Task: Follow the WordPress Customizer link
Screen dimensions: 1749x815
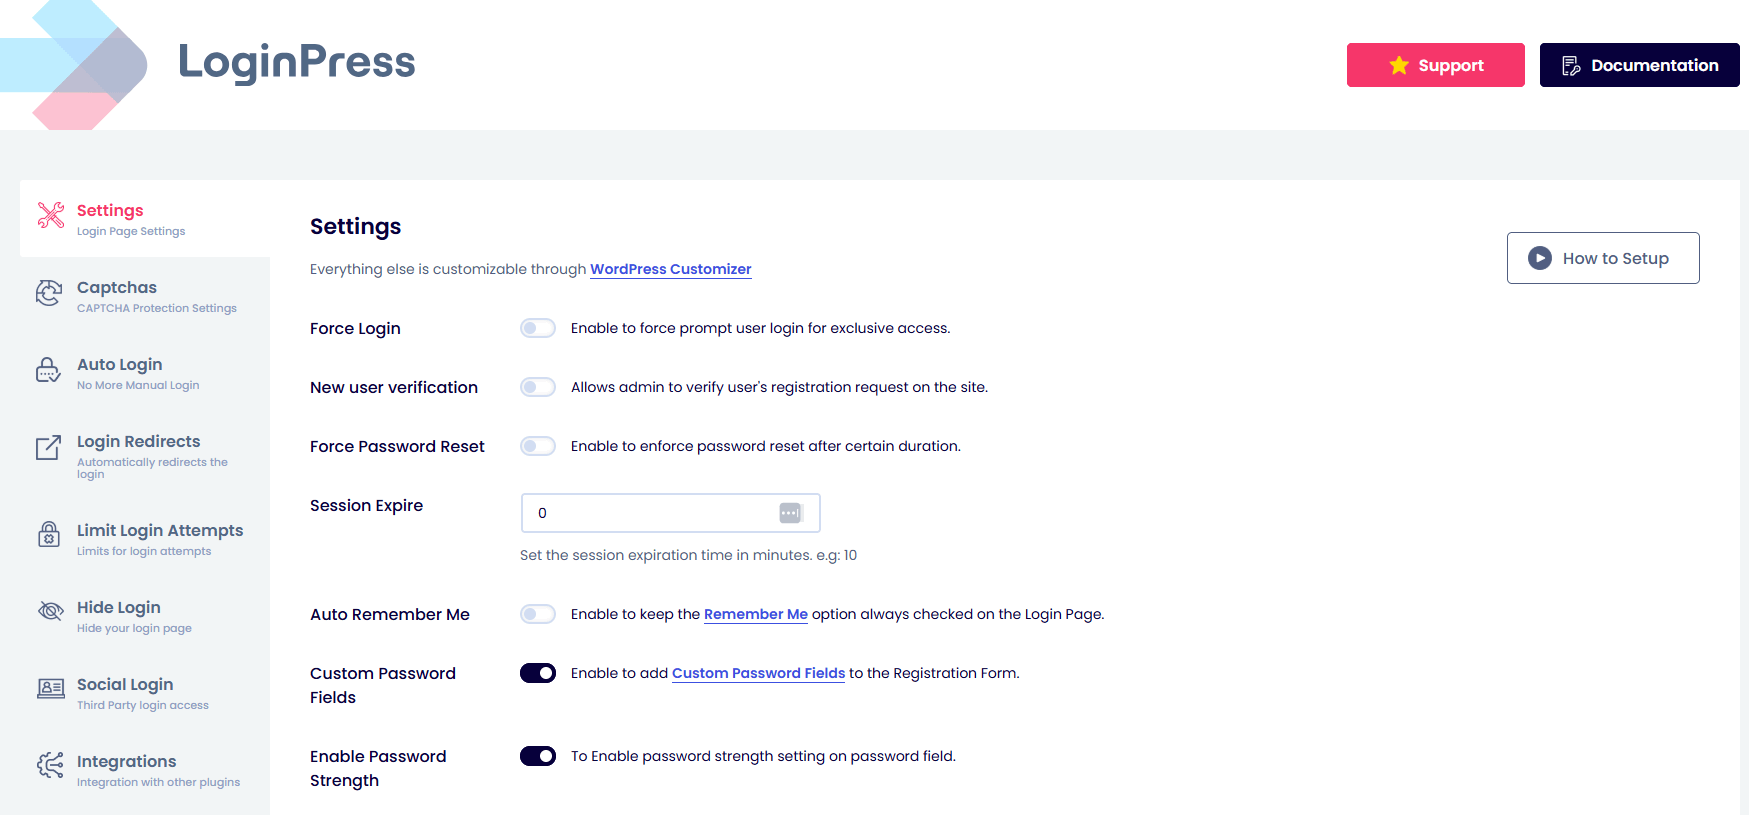Action: [x=670, y=269]
